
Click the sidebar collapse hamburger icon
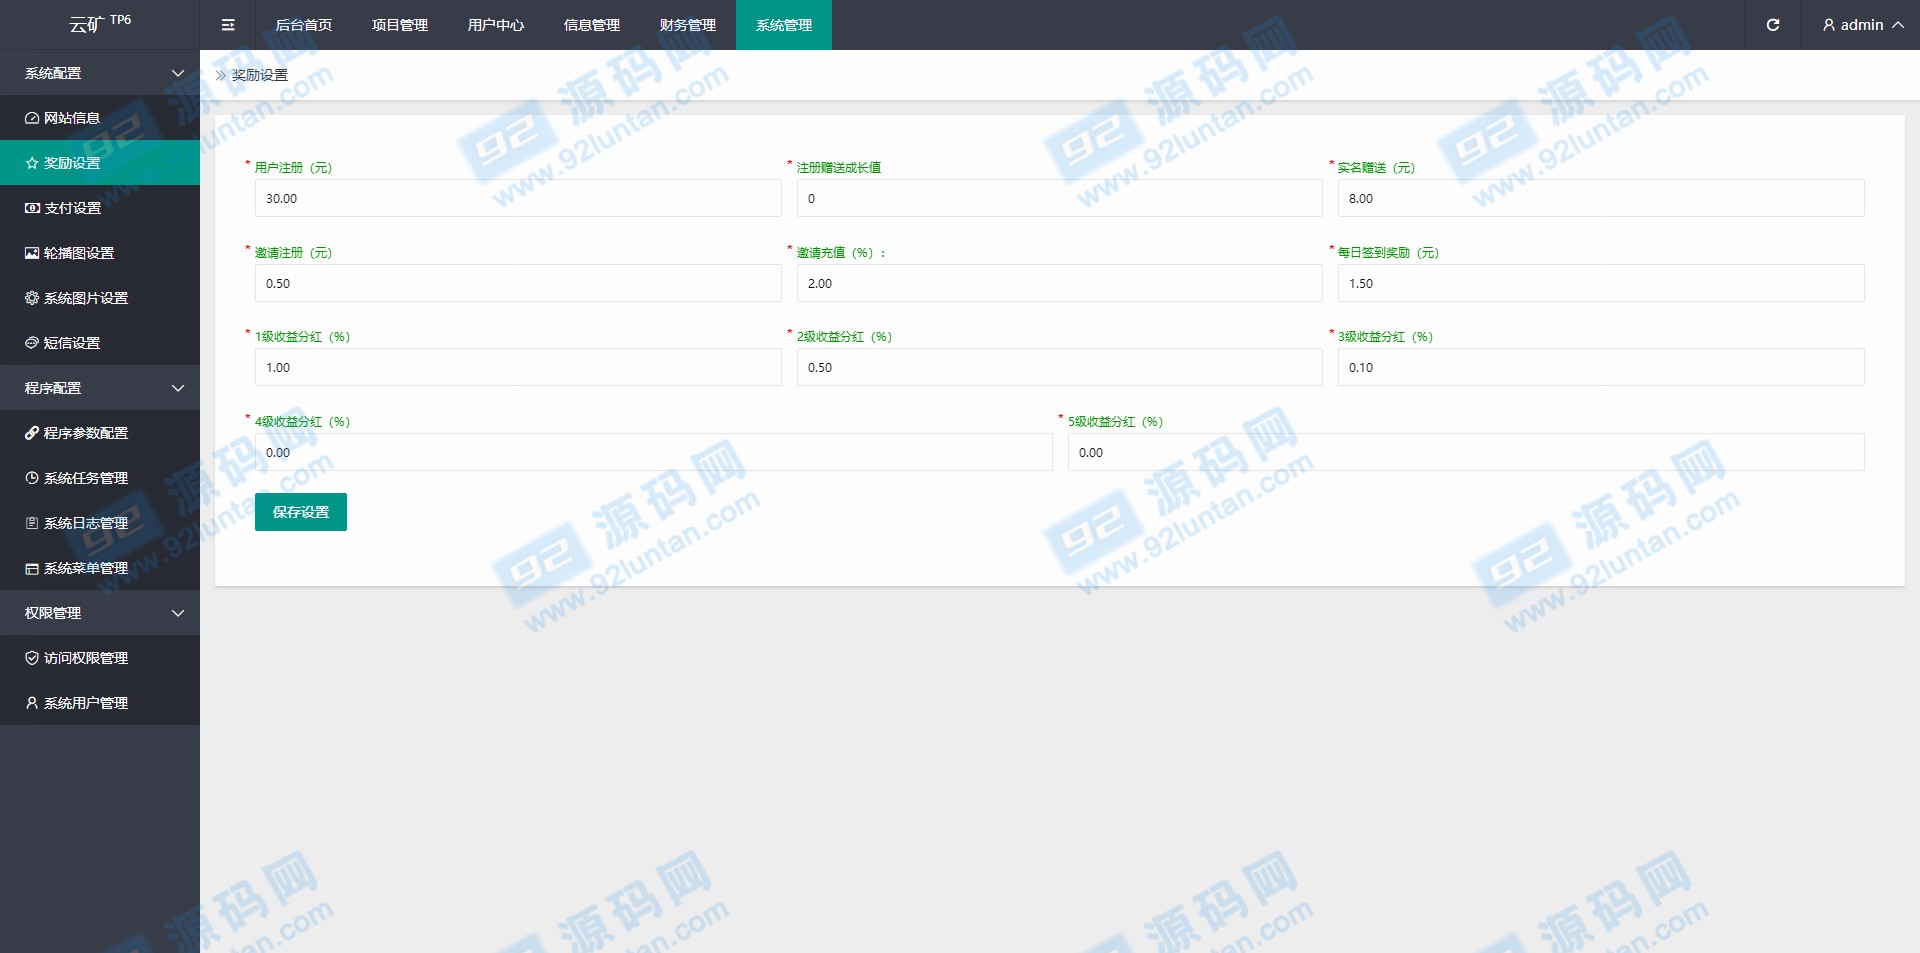click(228, 25)
